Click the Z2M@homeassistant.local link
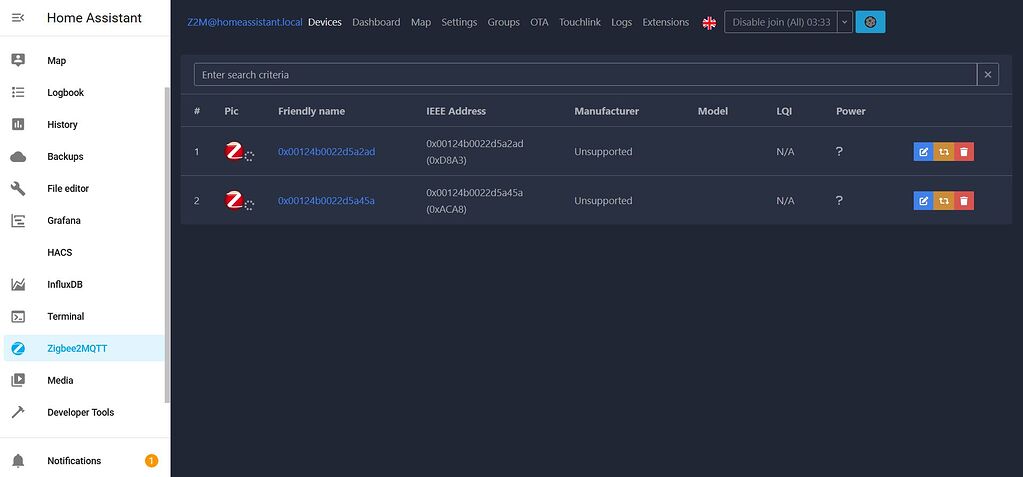 (x=245, y=22)
